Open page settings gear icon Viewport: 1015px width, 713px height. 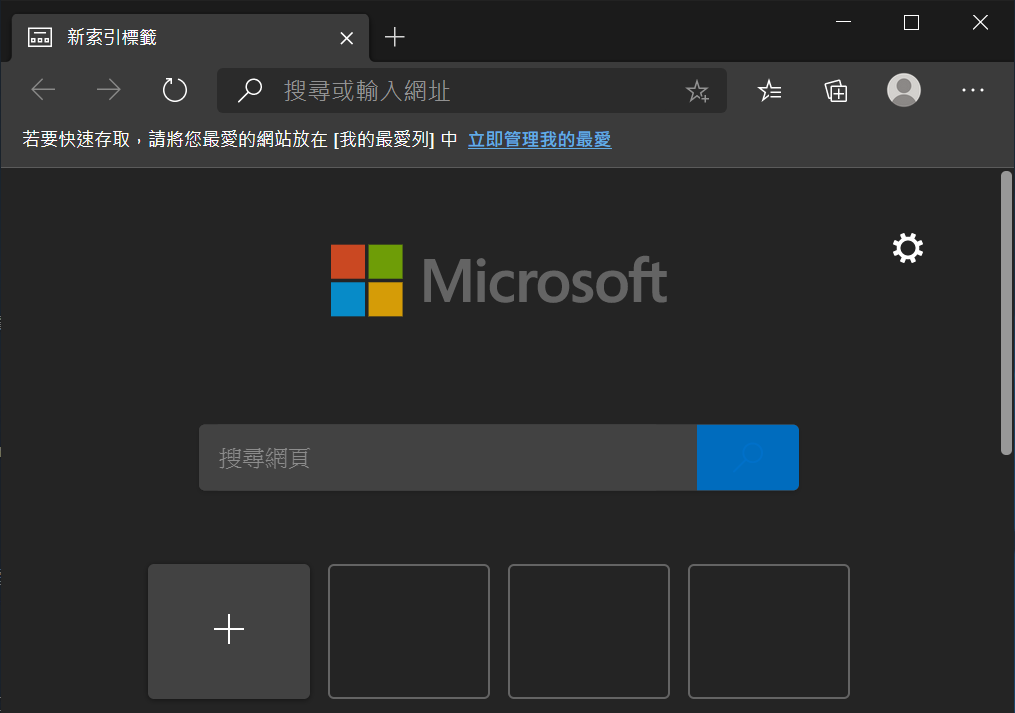point(908,247)
